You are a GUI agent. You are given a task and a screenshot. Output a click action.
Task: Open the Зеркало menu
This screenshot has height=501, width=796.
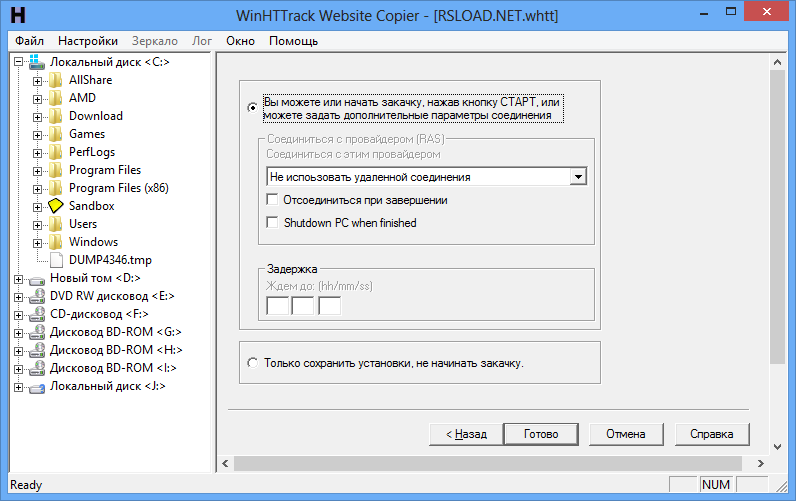(155, 41)
